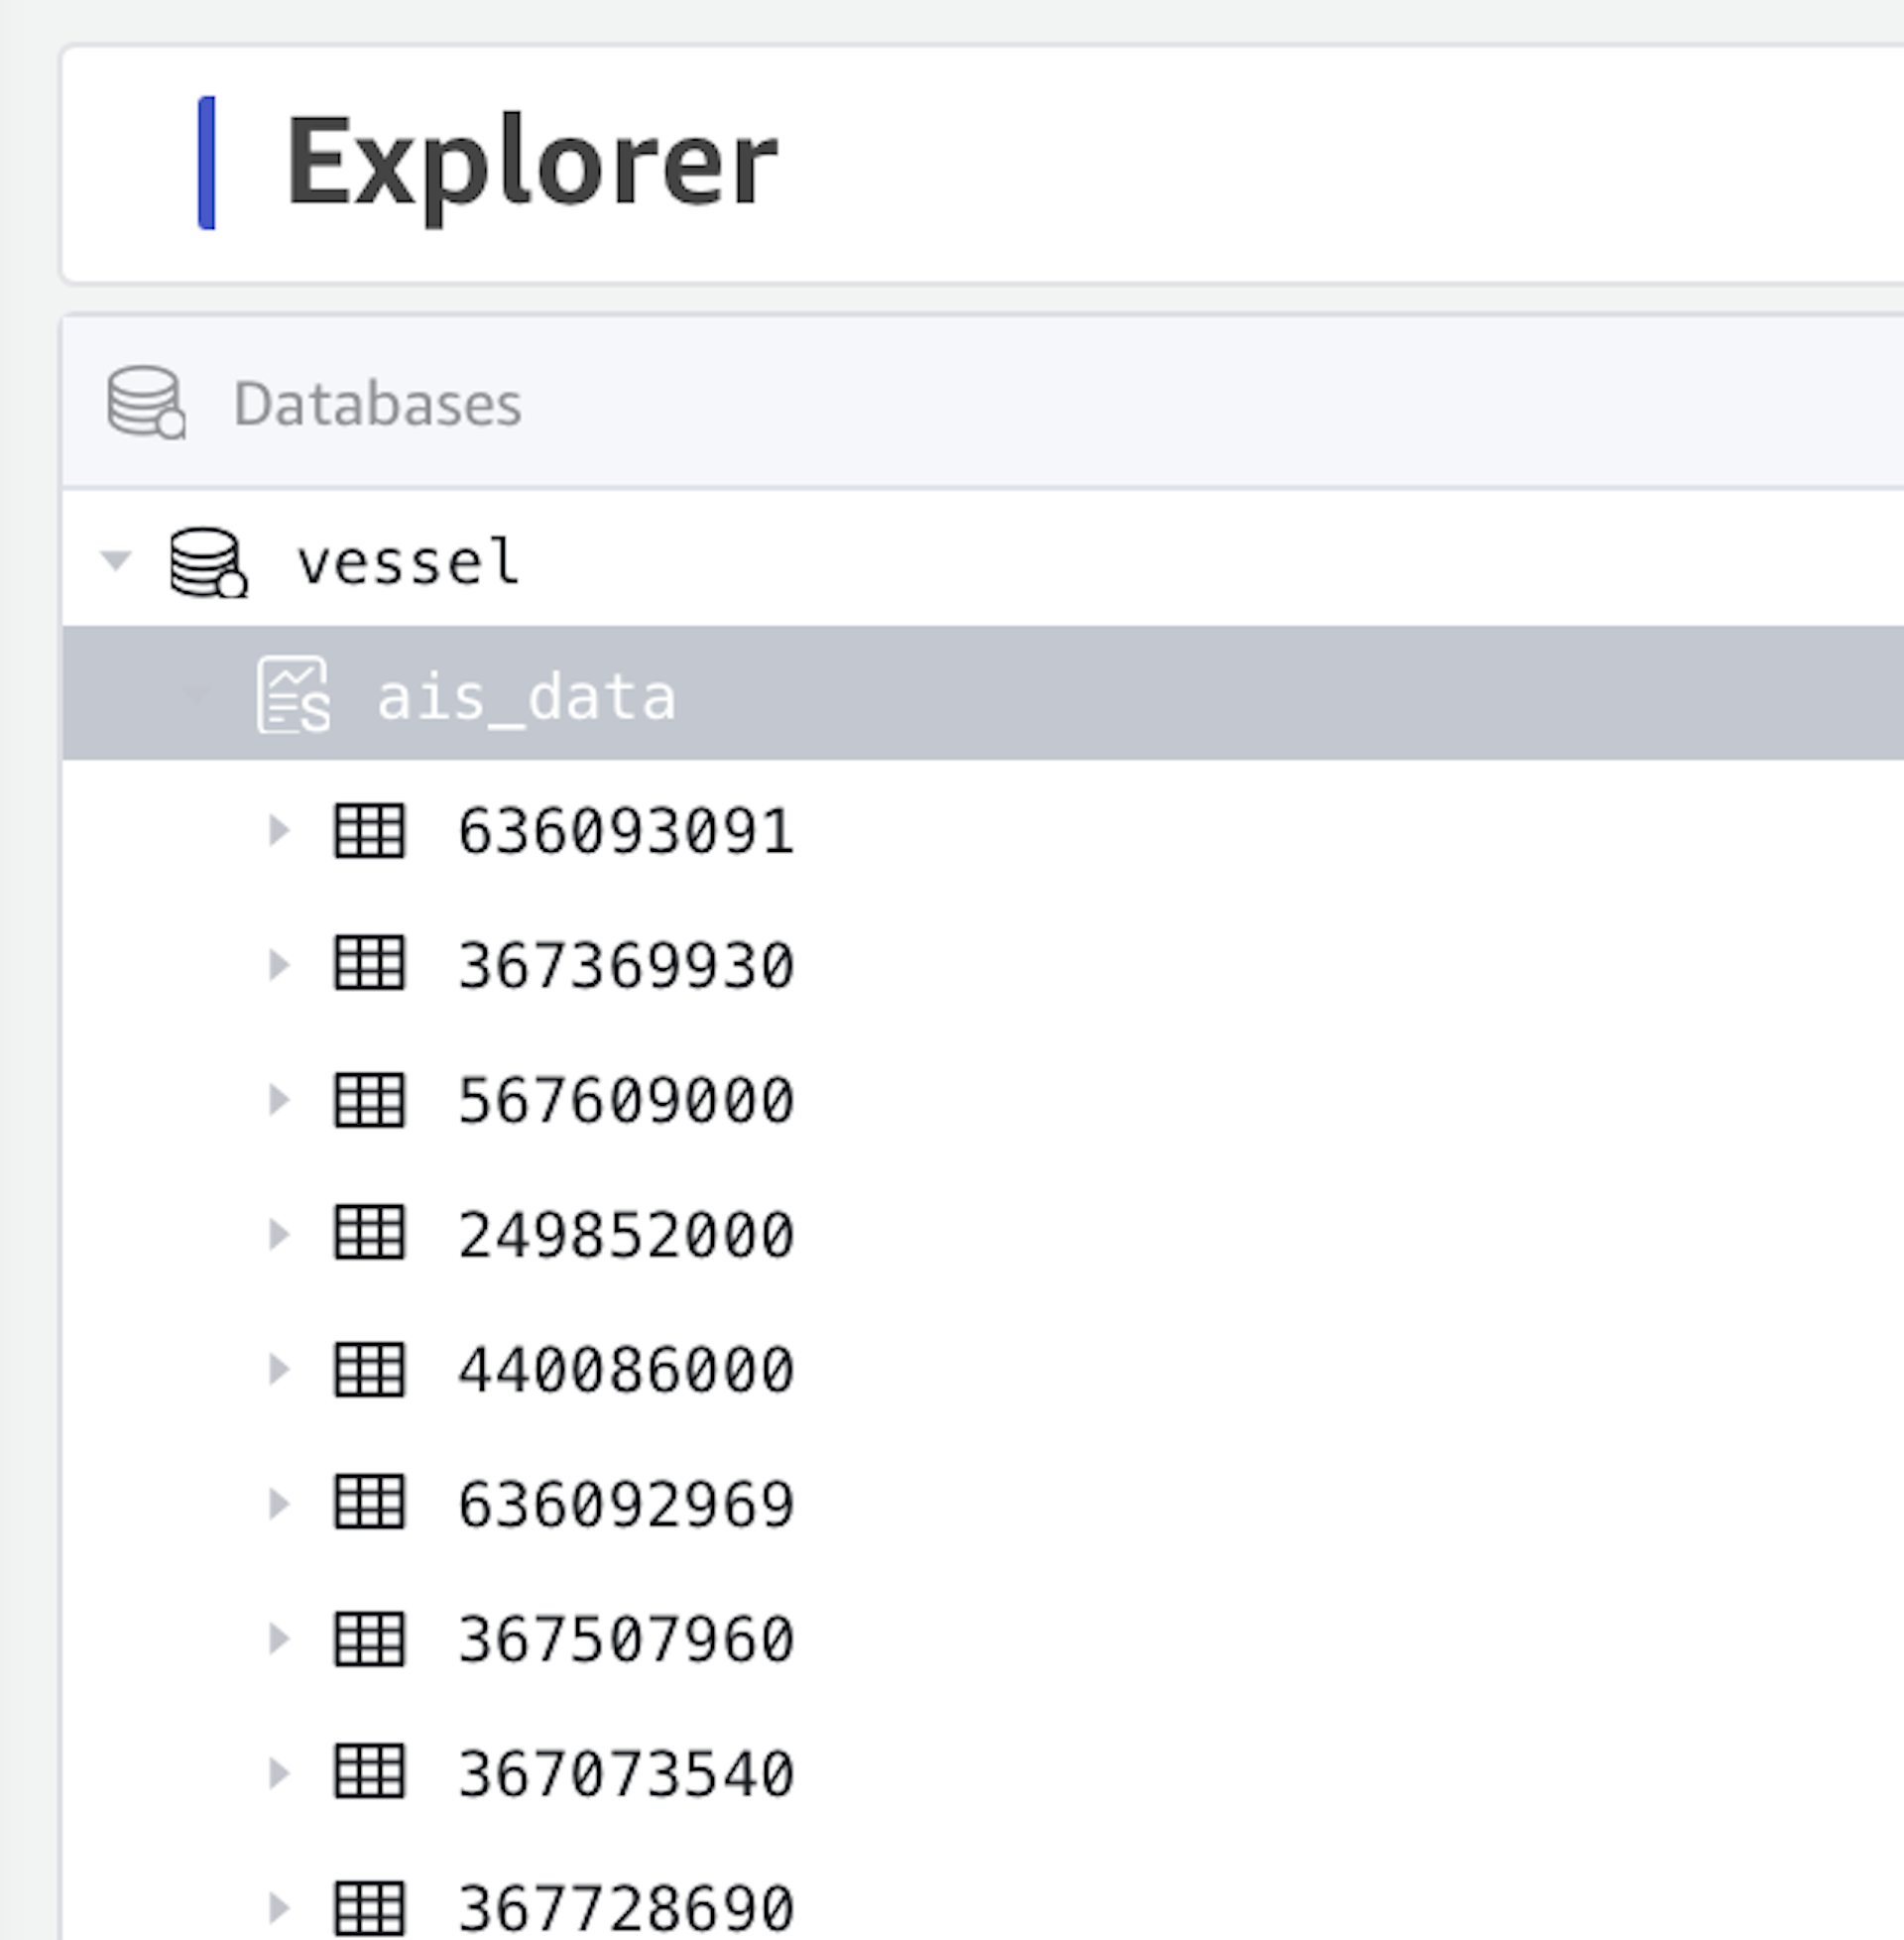The image size is (1904, 1940).
Task: Expand table 367073540 arrow
Action: pyautogui.click(x=278, y=1773)
